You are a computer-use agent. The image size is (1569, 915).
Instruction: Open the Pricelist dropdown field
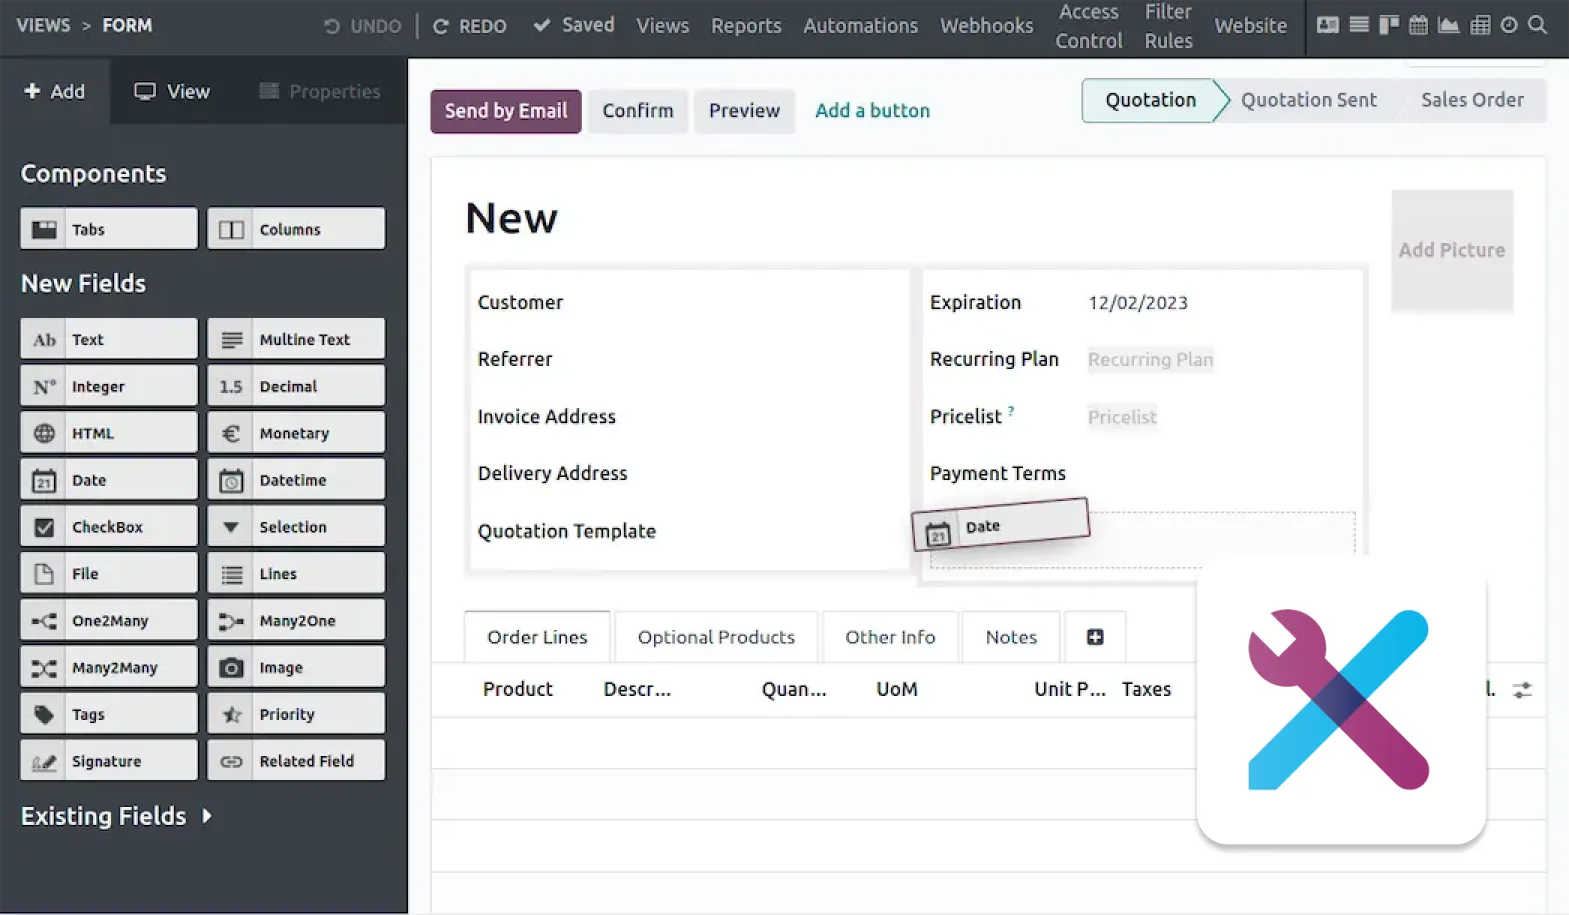(x=1122, y=417)
